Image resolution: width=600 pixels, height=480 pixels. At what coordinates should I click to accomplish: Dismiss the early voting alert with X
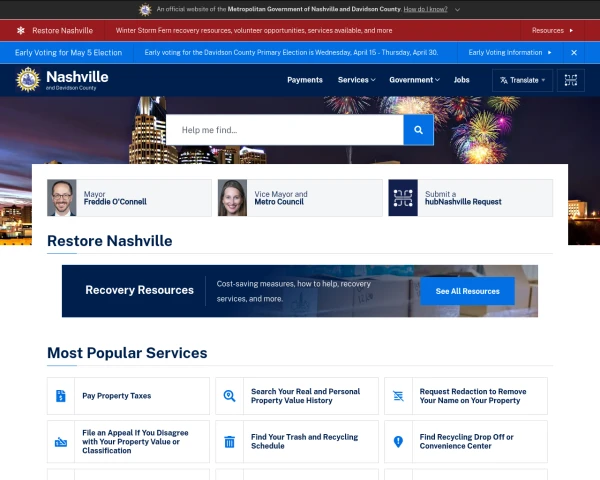pyautogui.click(x=574, y=53)
